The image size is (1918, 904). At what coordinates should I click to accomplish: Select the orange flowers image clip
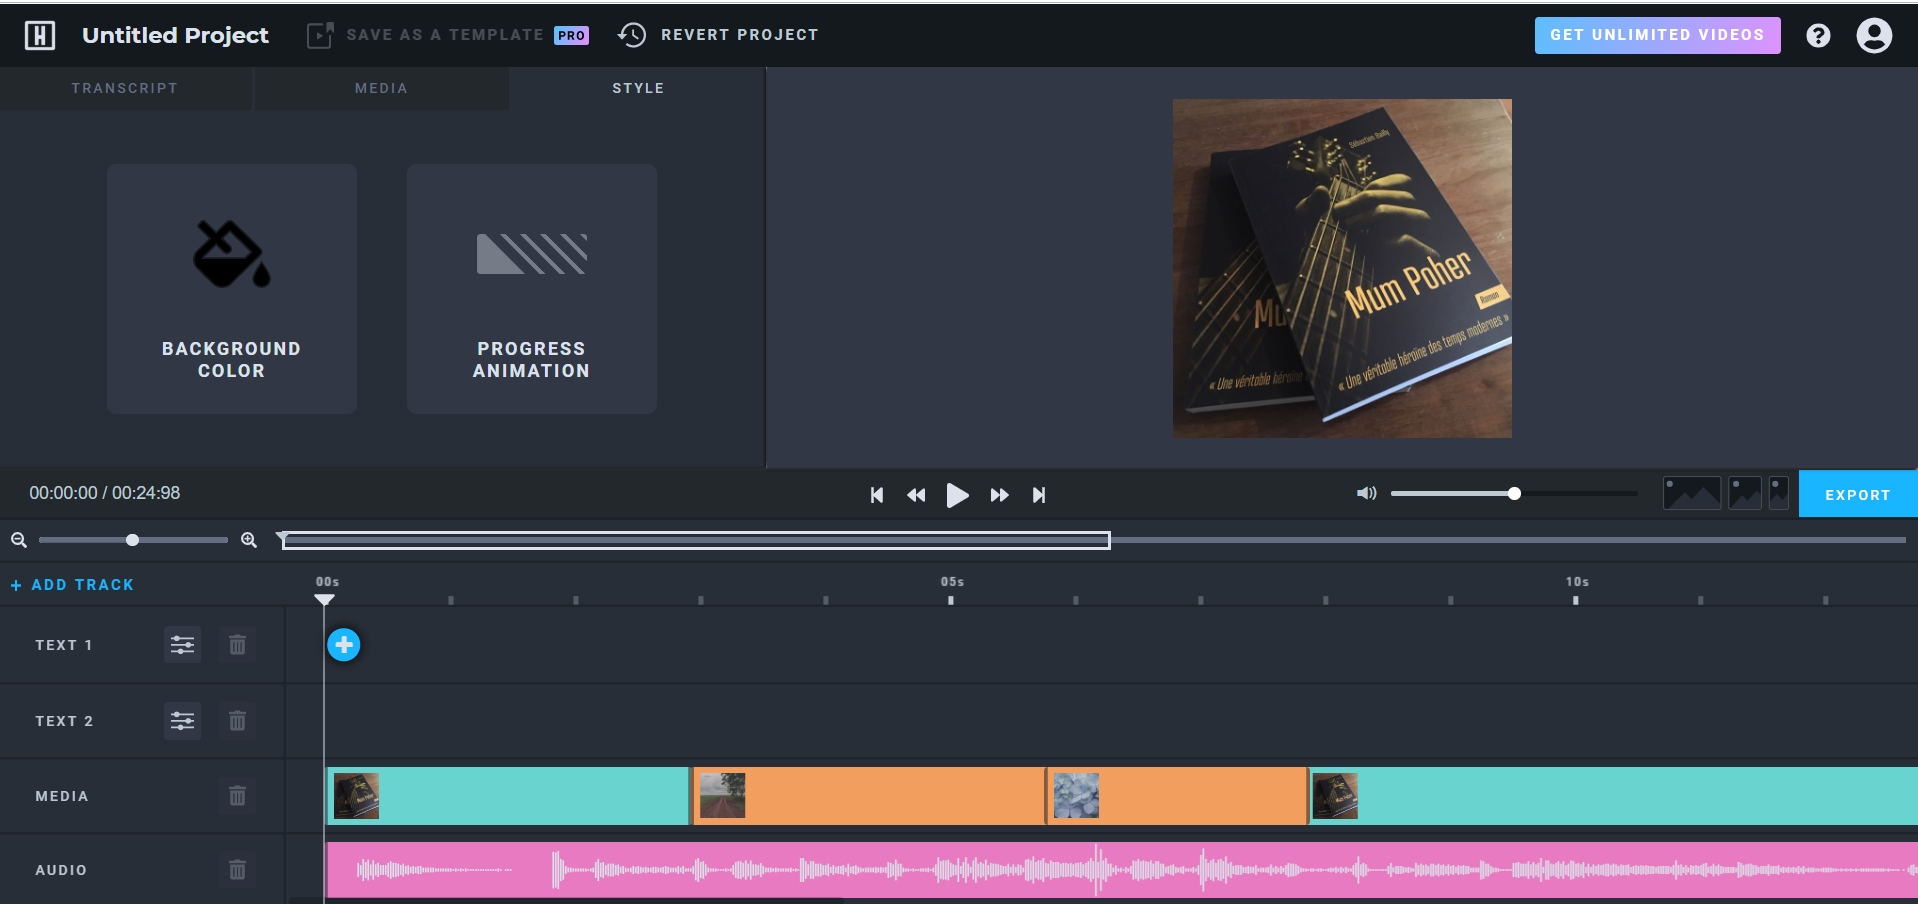click(1177, 796)
